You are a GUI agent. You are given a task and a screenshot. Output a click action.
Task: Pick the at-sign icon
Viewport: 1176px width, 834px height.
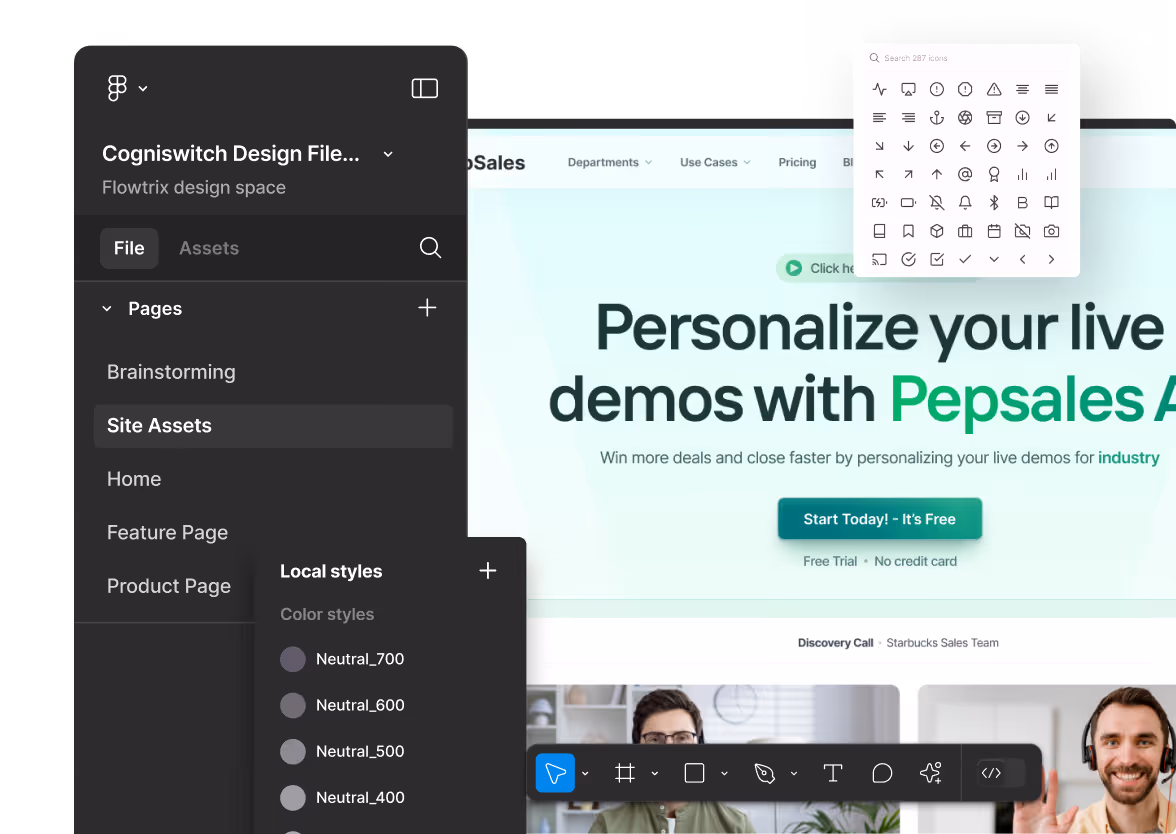coord(965,175)
